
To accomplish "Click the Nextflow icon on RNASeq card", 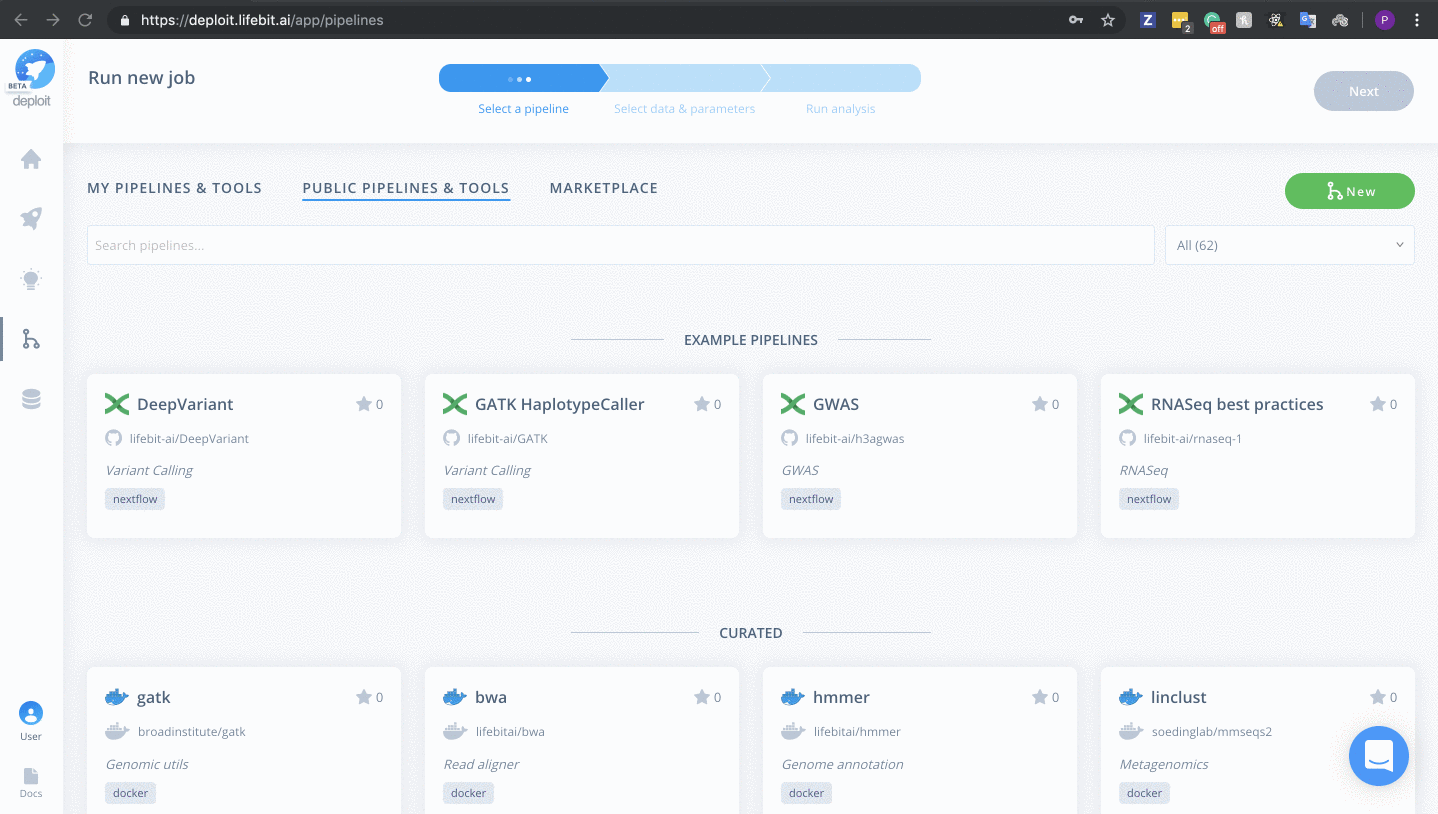I will 1131,404.
